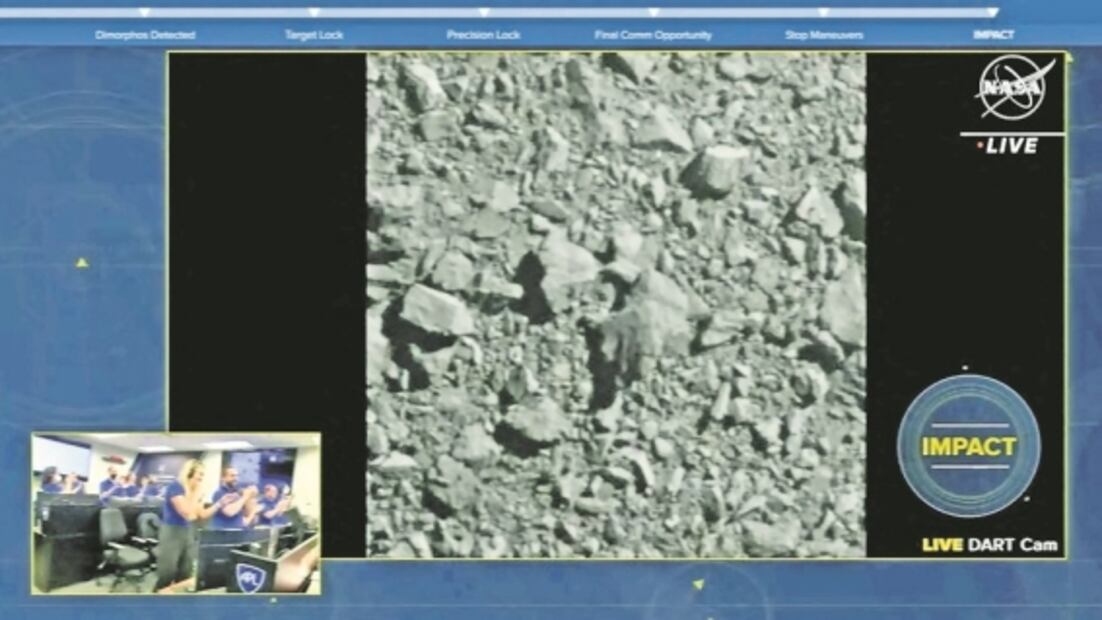This screenshot has height=620, width=1102.
Task: Click the marker above IMPACT stage
Action: coord(992,13)
